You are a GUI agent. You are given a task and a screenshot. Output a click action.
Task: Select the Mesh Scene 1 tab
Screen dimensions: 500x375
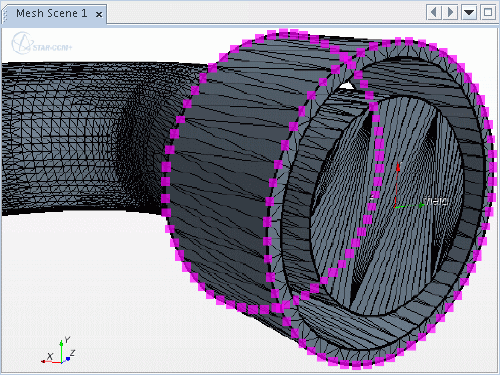[x=52, y=14]
